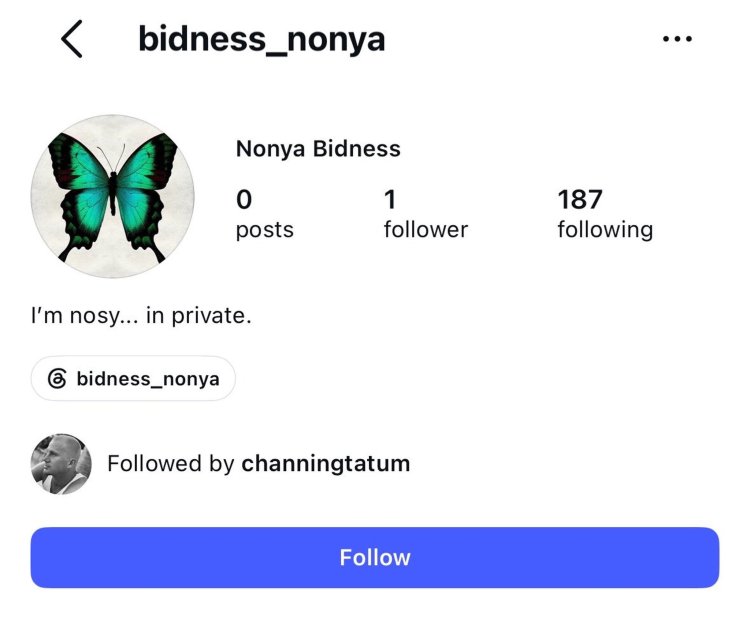Tap the 187 following count number
This screenshot has height=620, width=750.
point(580,199)
